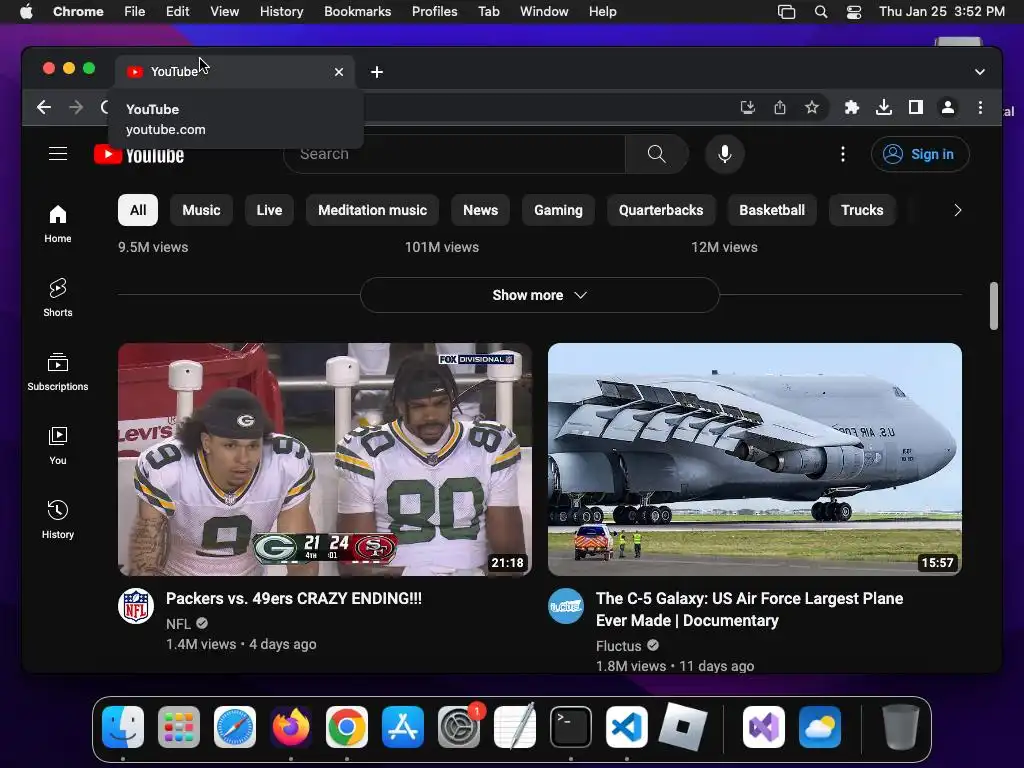The width and height of the screenshot is (1024, 768).
Task: Go to Home in sidebar
Action: 57,223
